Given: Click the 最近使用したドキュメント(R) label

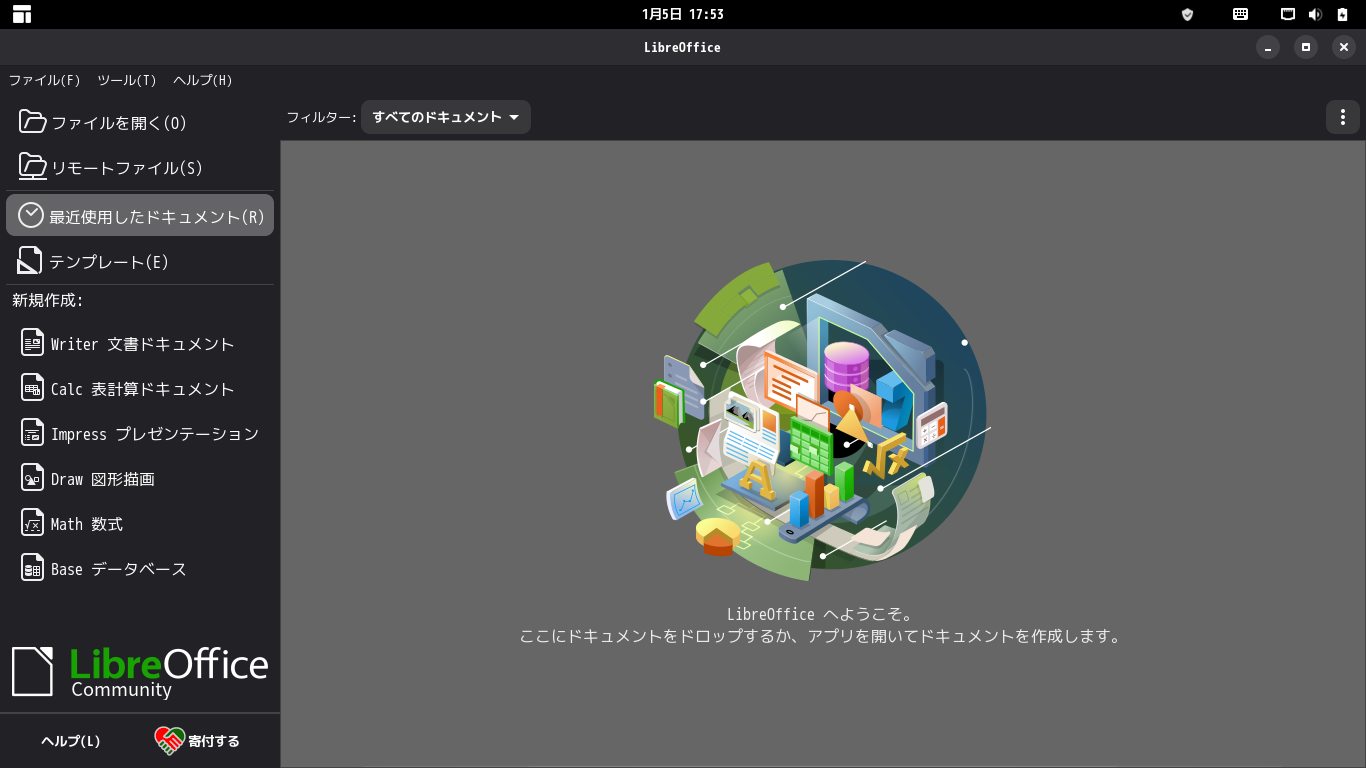Looking at the screenshot, I should click(157, 216).
